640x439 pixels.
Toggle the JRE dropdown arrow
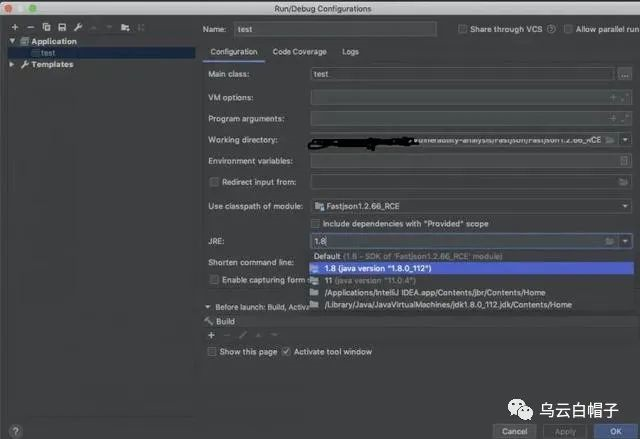click(625, 241)
